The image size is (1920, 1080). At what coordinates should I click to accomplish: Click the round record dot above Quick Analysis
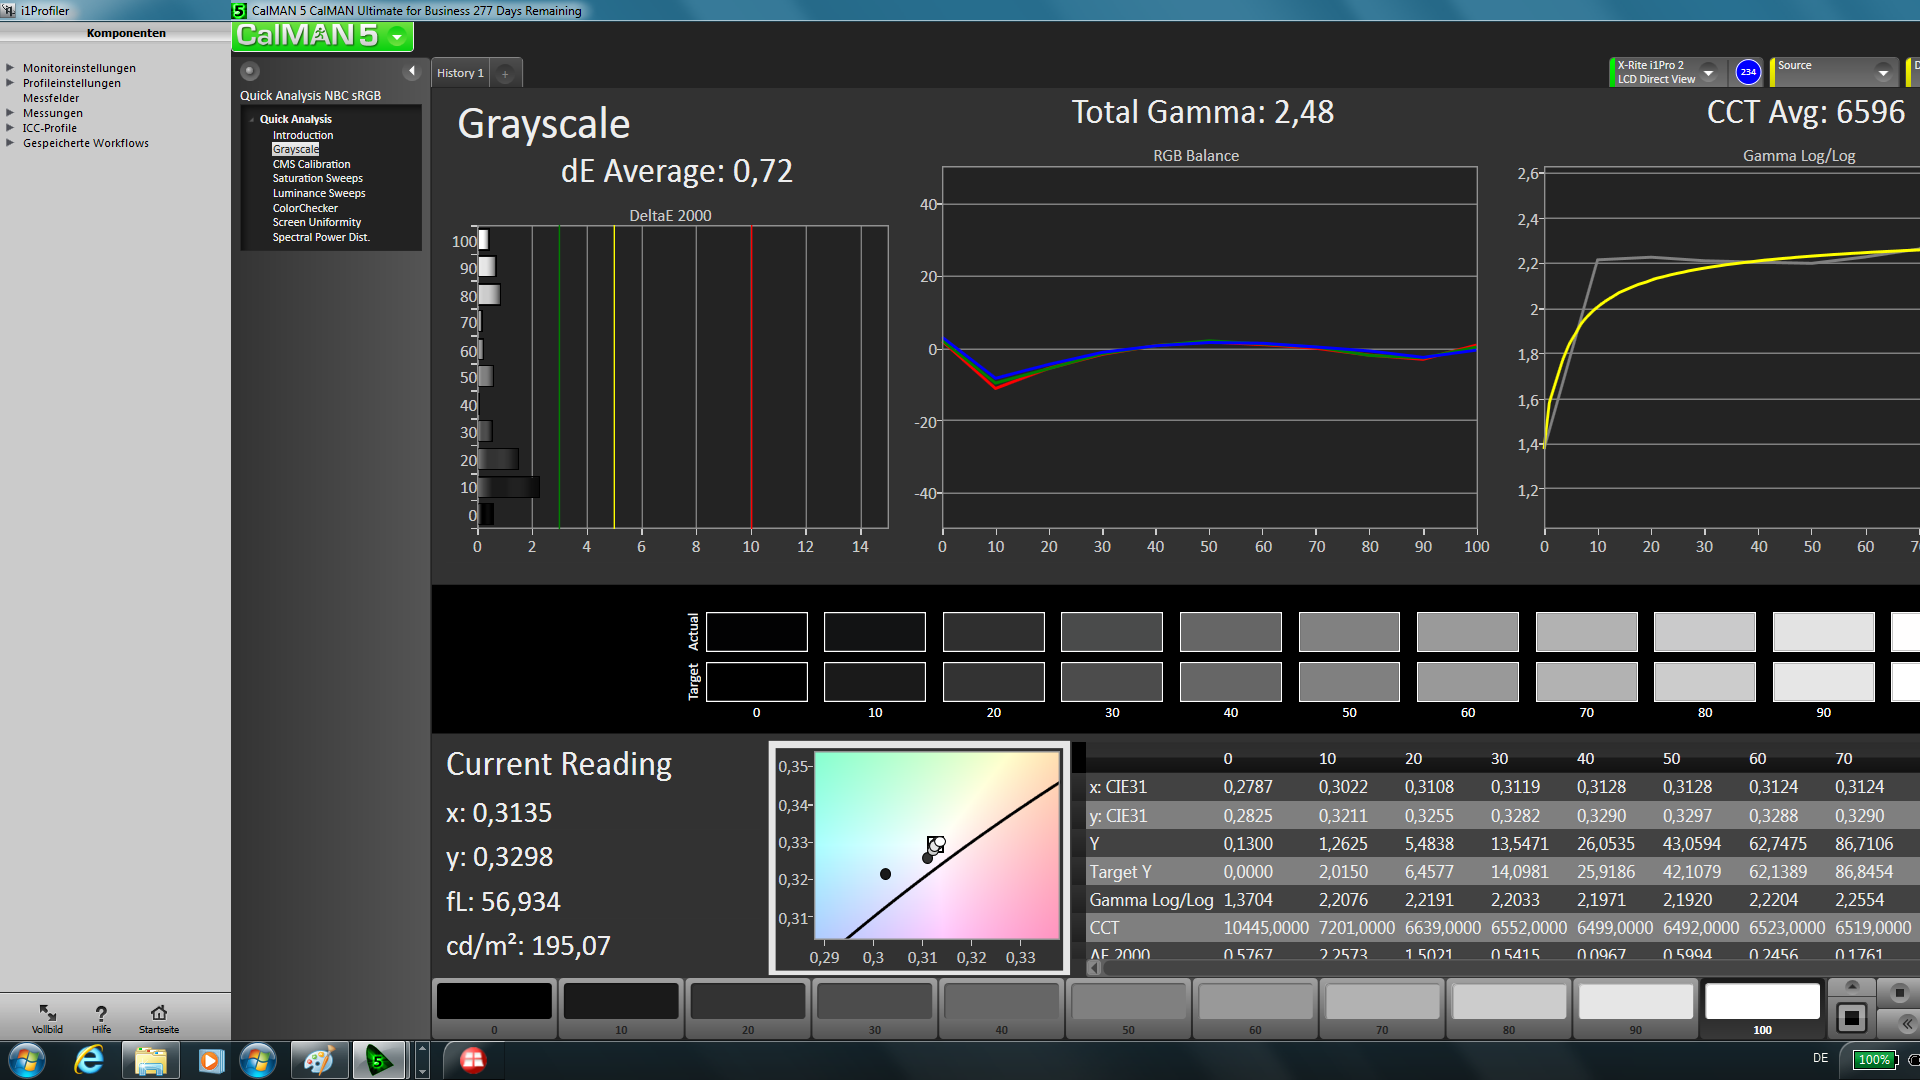click(x=250, y=71)
